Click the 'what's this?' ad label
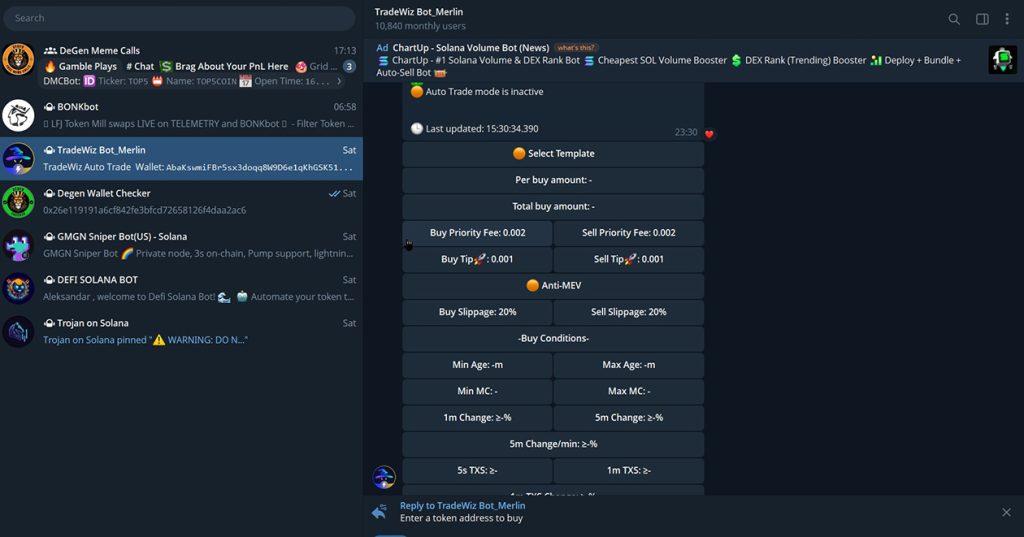 pos(575,48)
